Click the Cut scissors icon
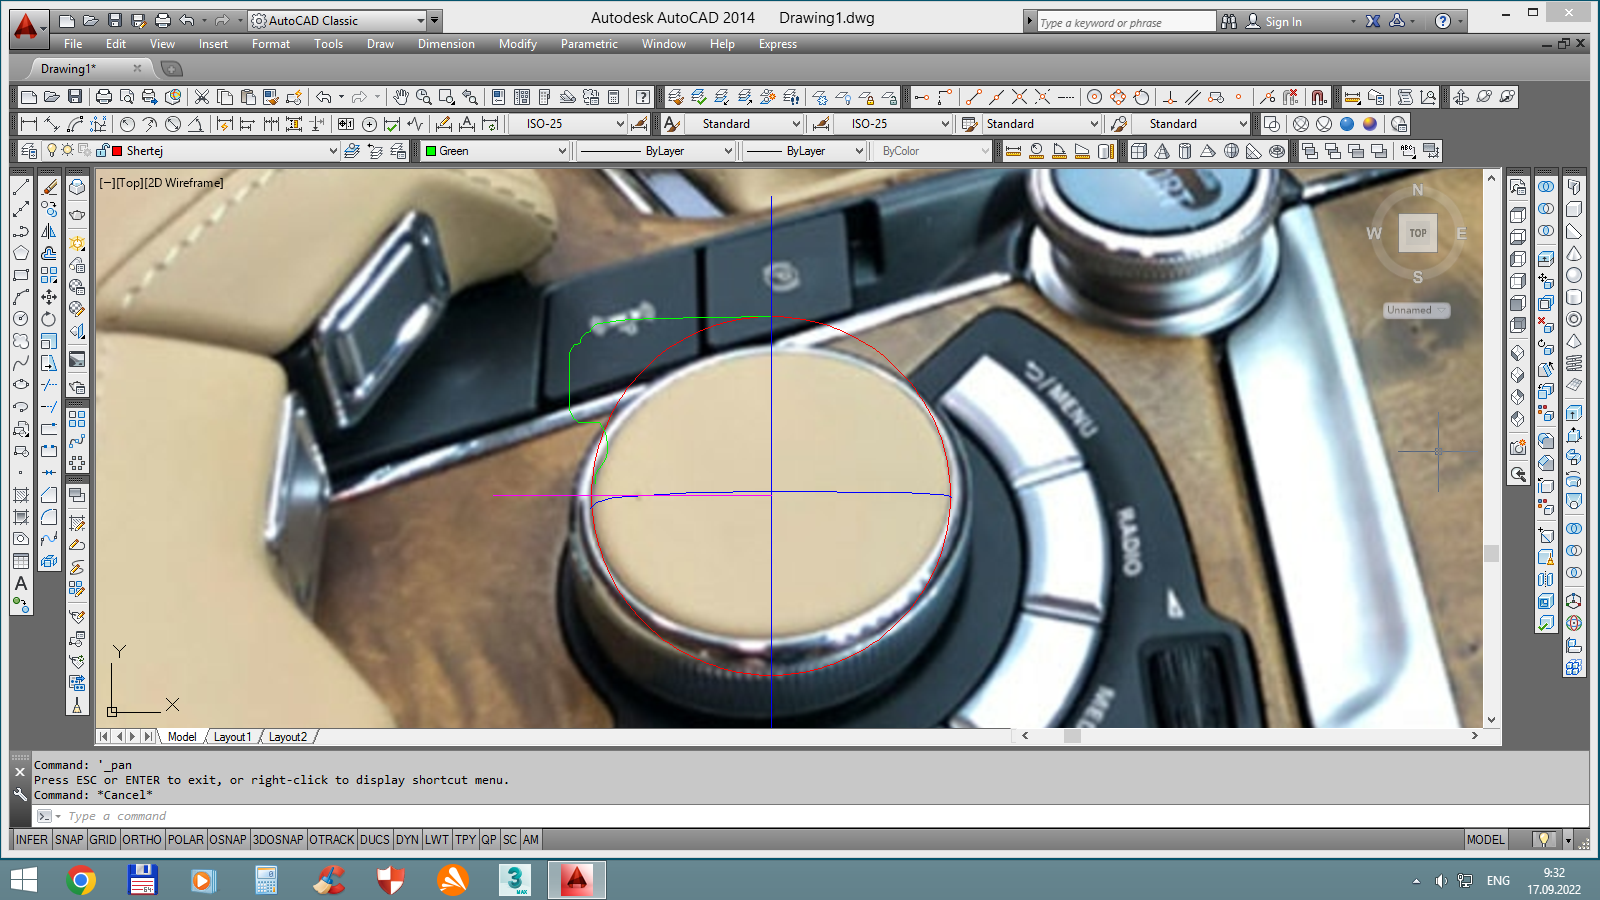Viewport: 1600px width, 900px height. (202, 97)
